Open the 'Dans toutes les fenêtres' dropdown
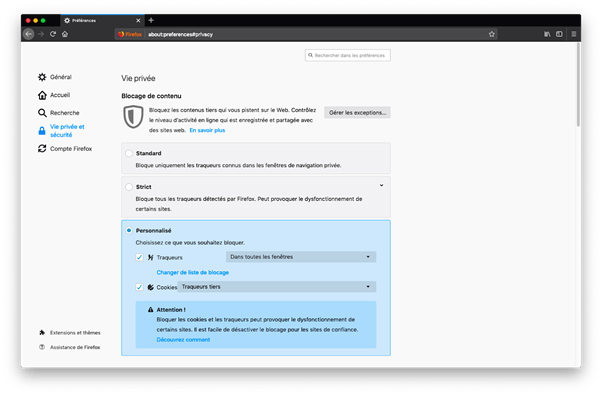Image resolution: width=602 pixels, height=395 pixels. coord(301,257)
